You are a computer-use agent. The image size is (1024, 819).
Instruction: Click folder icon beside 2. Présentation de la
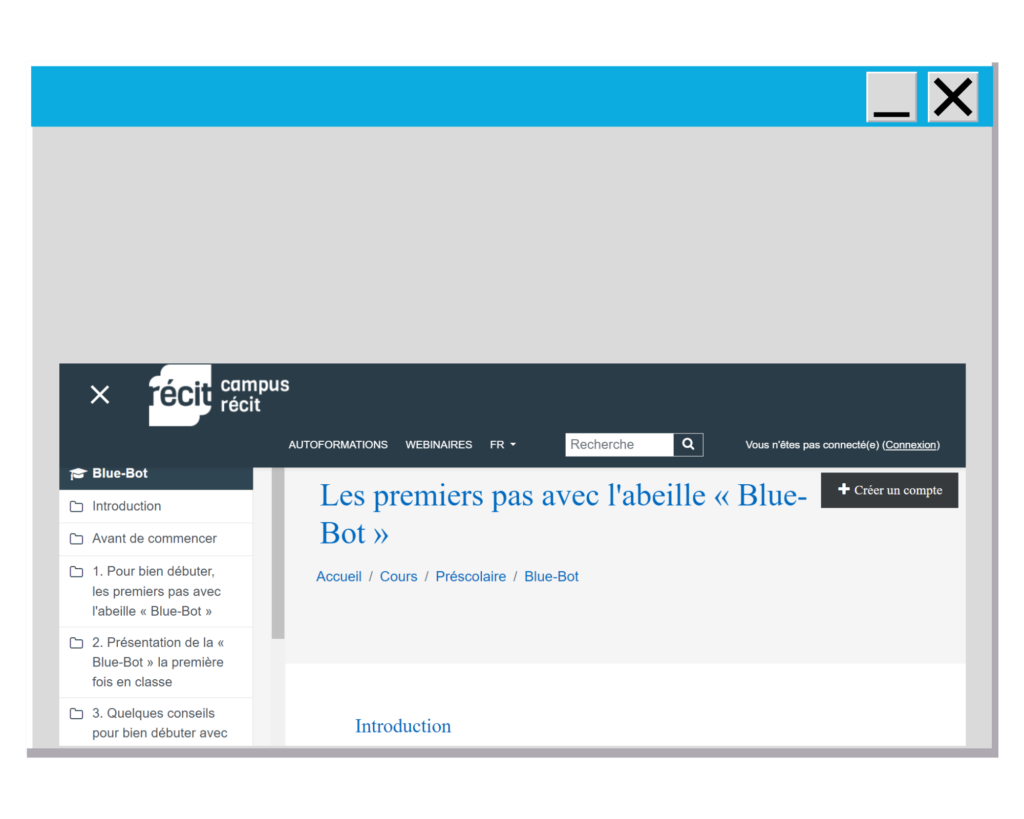click(76, 643)
